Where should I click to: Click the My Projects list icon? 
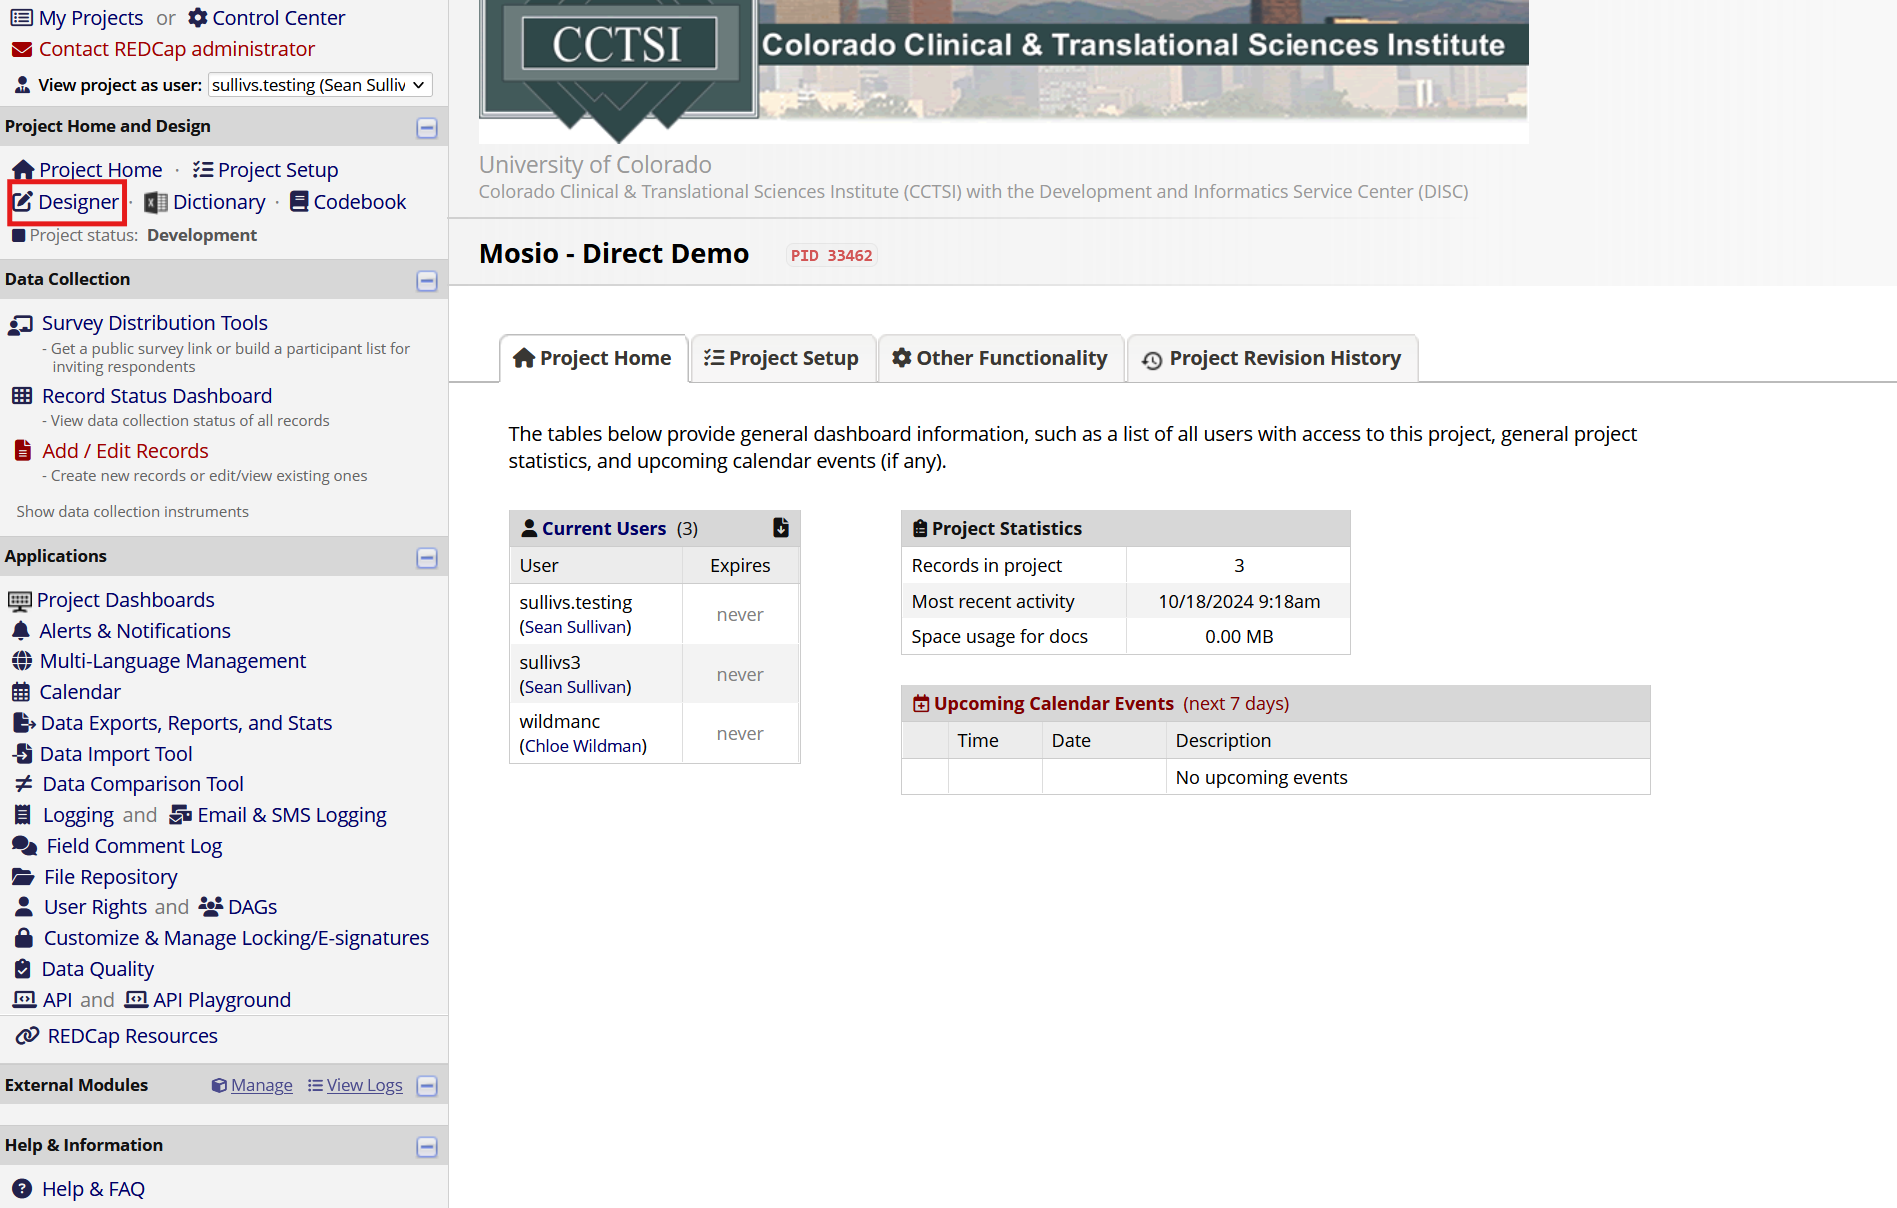coord(21,18)
